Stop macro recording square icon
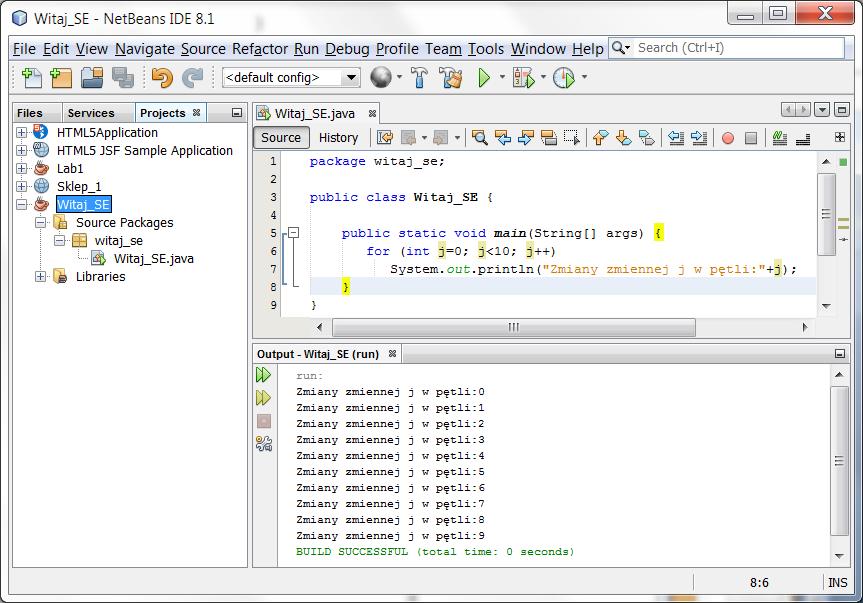Viewport: 863px width, 603px height. pyautogui.click(x=751, y=138)
